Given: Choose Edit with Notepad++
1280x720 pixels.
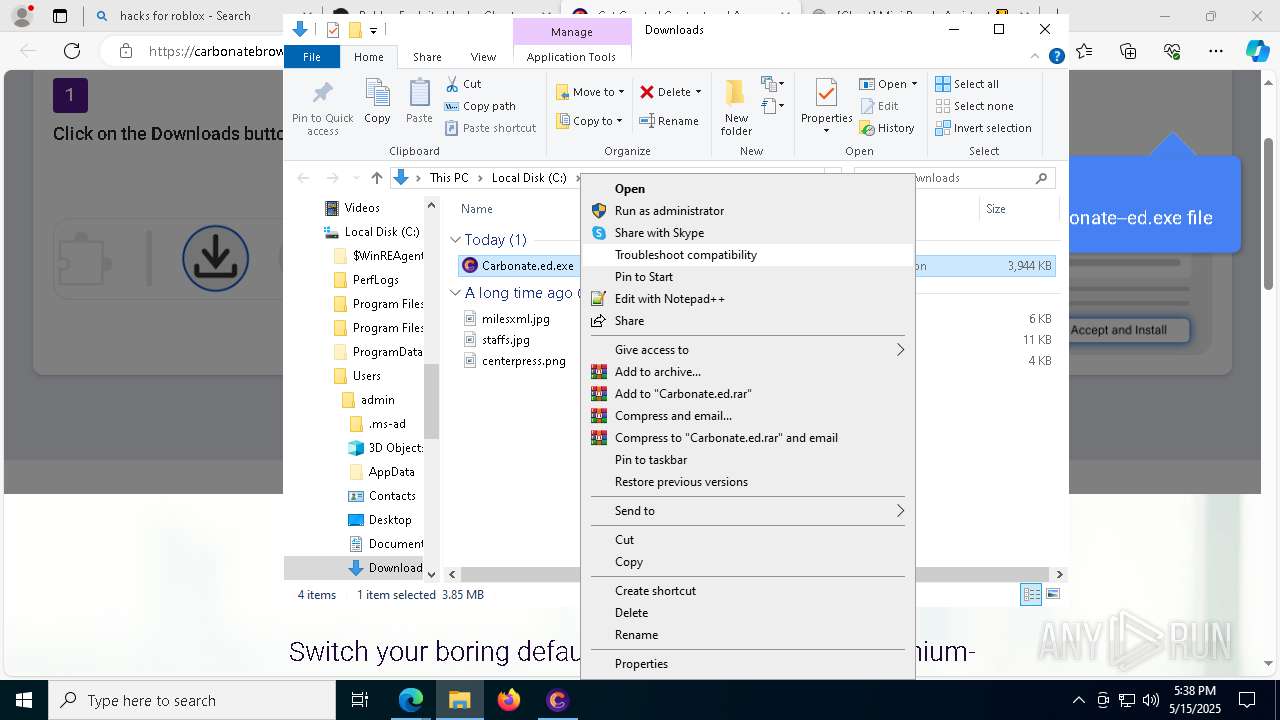Looking at the screenshot, I should click(x=747, y=299).
